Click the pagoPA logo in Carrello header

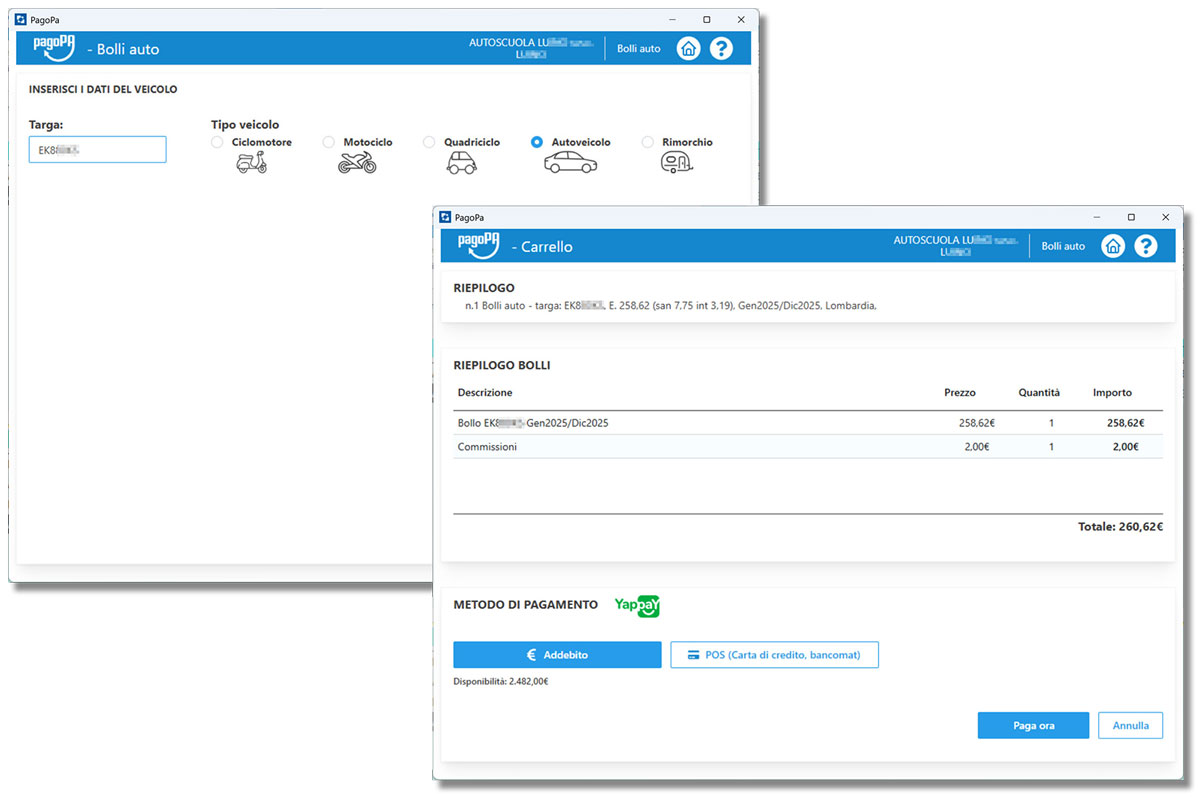point(479,244)
